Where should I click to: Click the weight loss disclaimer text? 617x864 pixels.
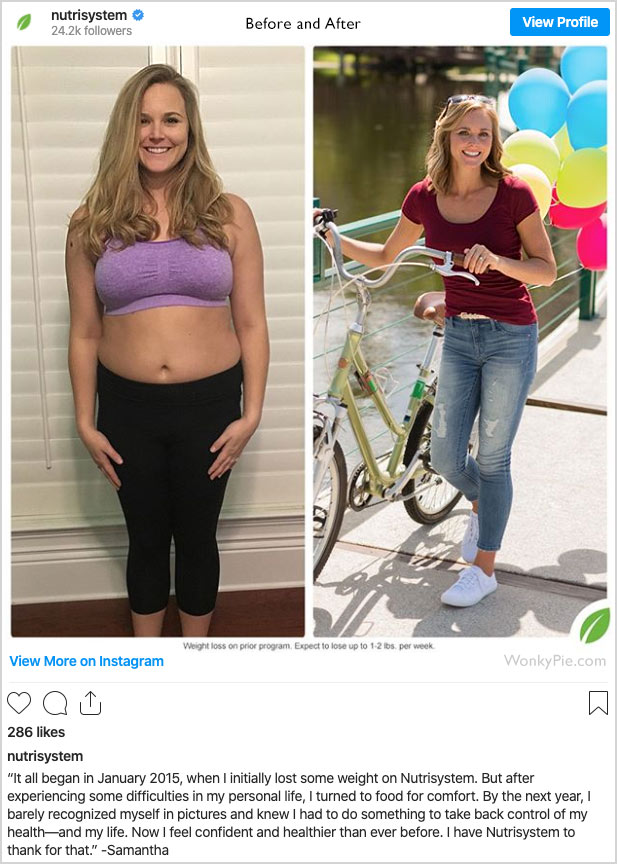click(x=308, y=646)
